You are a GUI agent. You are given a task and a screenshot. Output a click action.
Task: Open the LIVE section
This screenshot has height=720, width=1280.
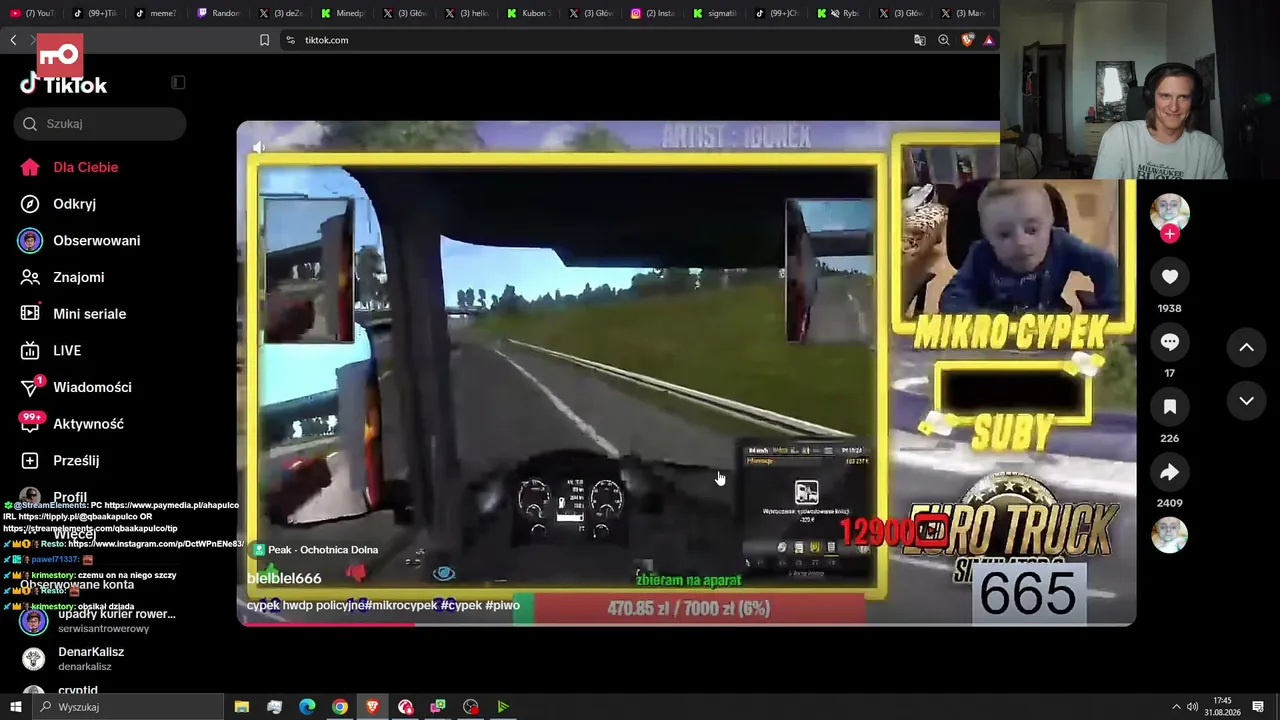pos(51,350)
